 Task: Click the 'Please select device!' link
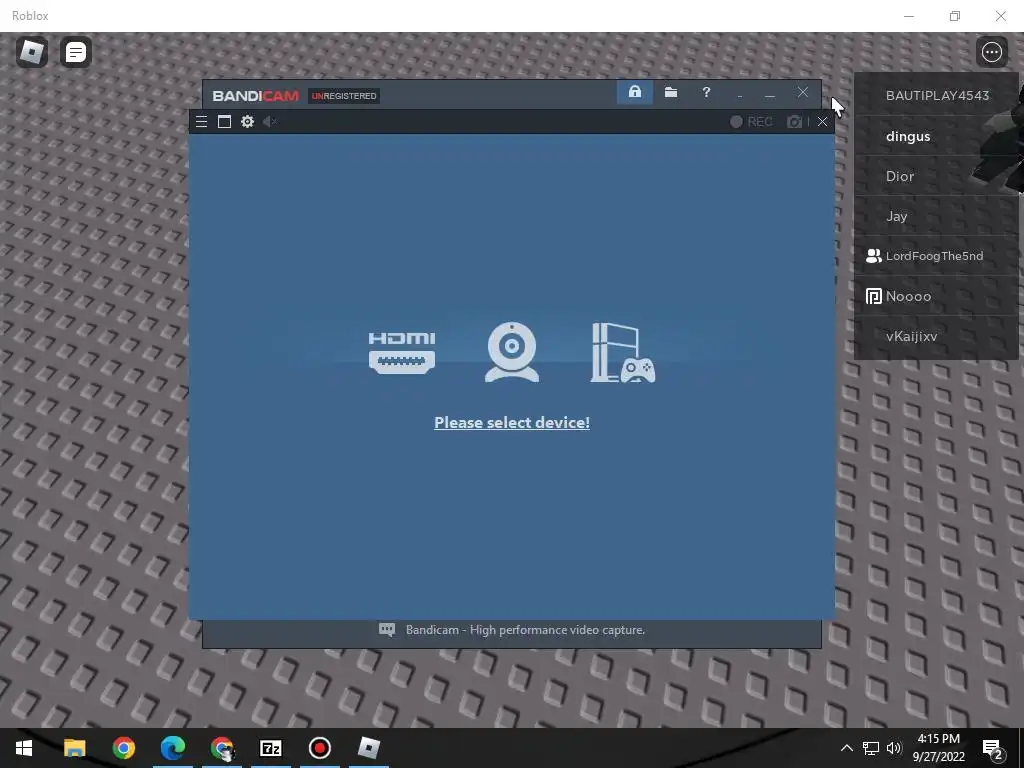512,423
